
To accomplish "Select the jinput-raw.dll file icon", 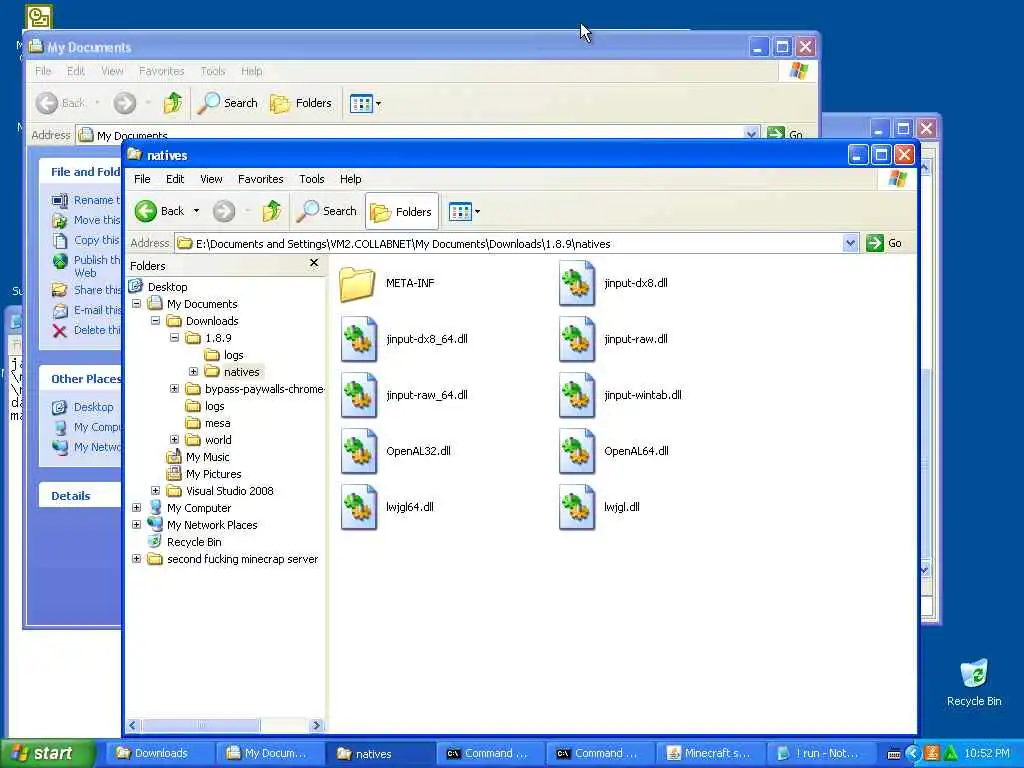I will pos(577,340).
